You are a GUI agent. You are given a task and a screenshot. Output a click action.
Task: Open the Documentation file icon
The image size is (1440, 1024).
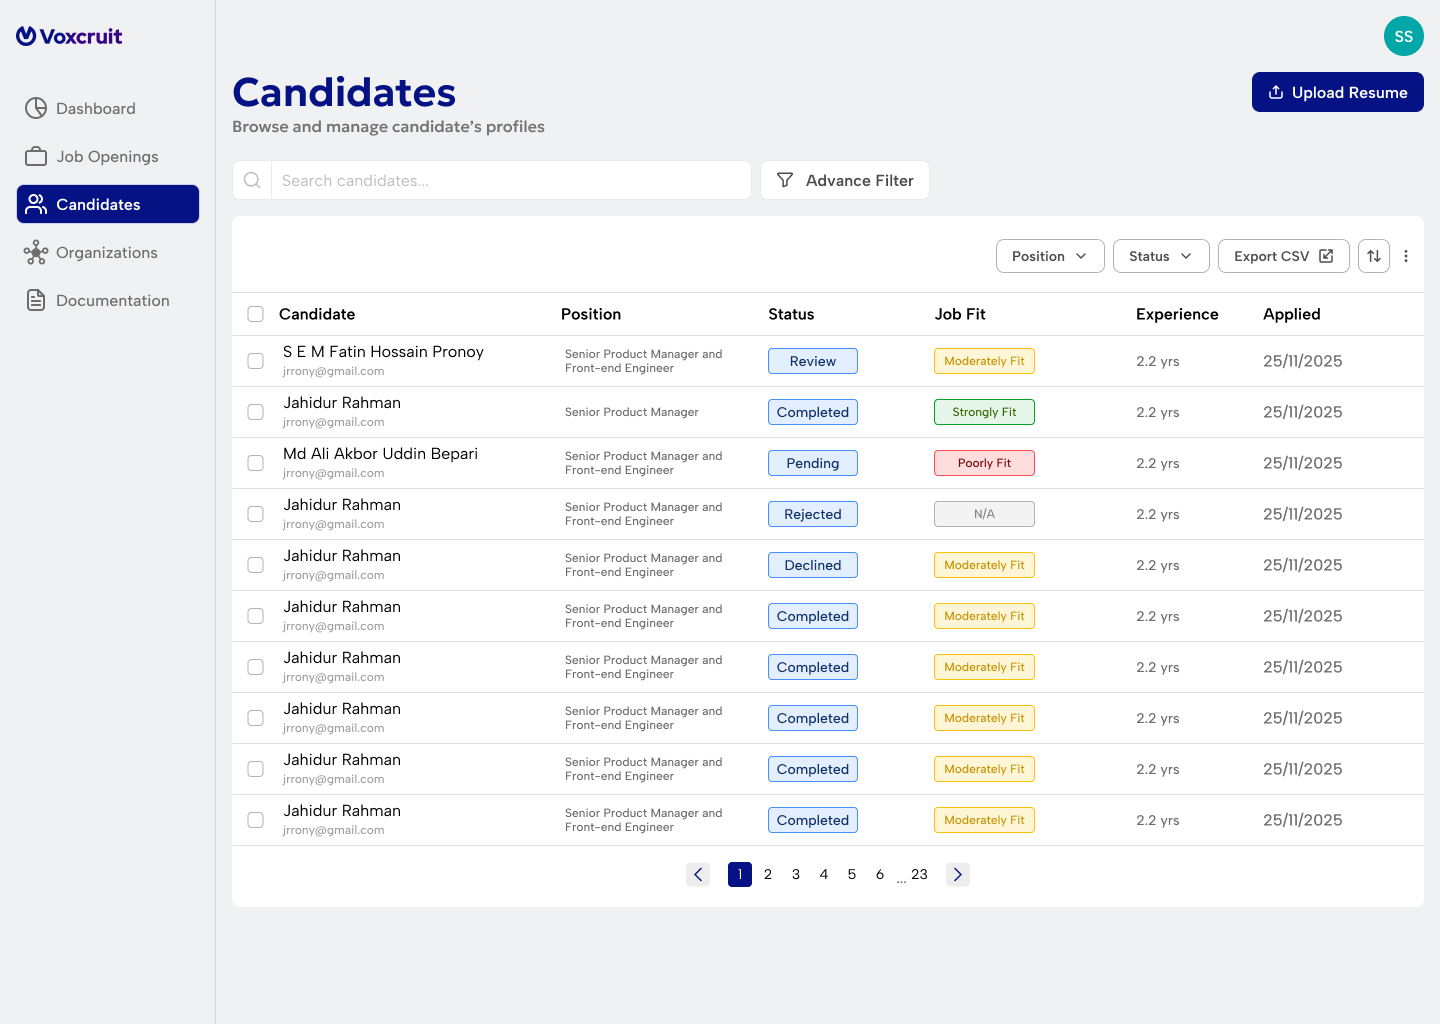point(36,300)
